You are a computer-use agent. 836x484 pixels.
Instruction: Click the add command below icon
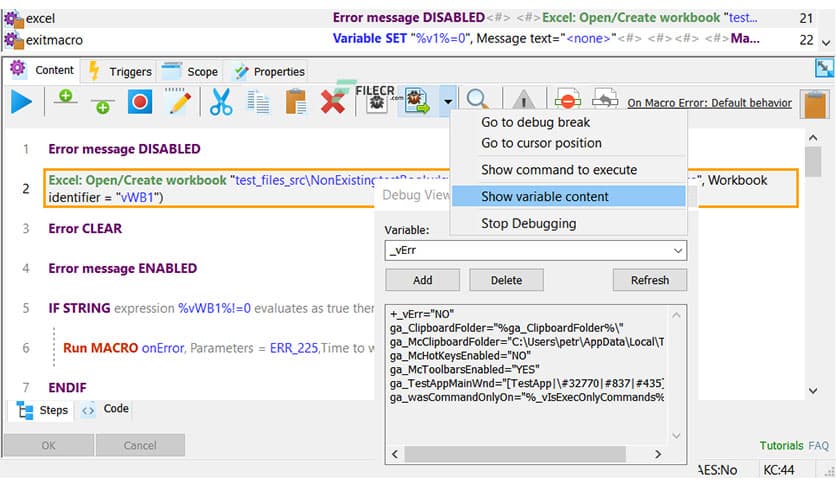pyautogui.click(x=102, y=106)
